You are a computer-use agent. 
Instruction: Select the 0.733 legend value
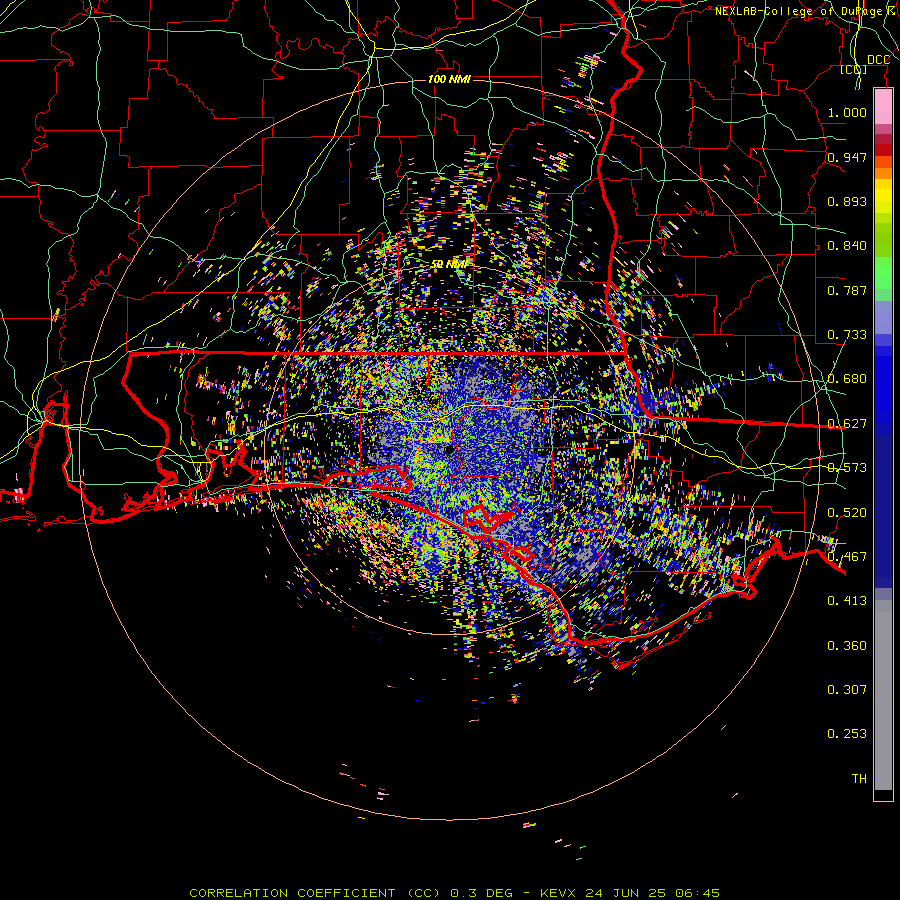click(x=847, y=335)
